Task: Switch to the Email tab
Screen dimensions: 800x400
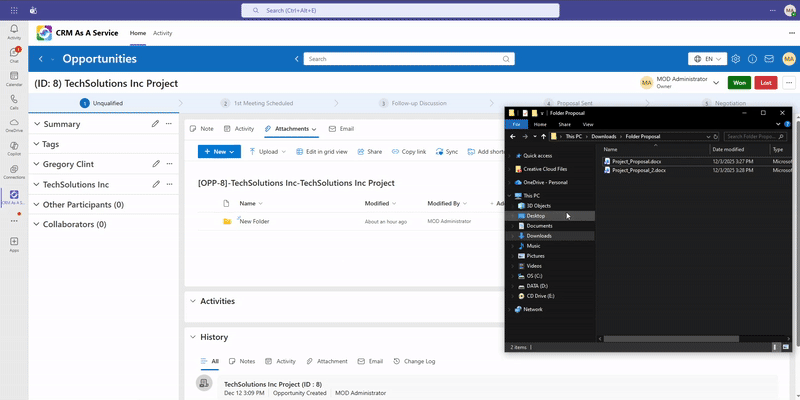Action: 341,129
